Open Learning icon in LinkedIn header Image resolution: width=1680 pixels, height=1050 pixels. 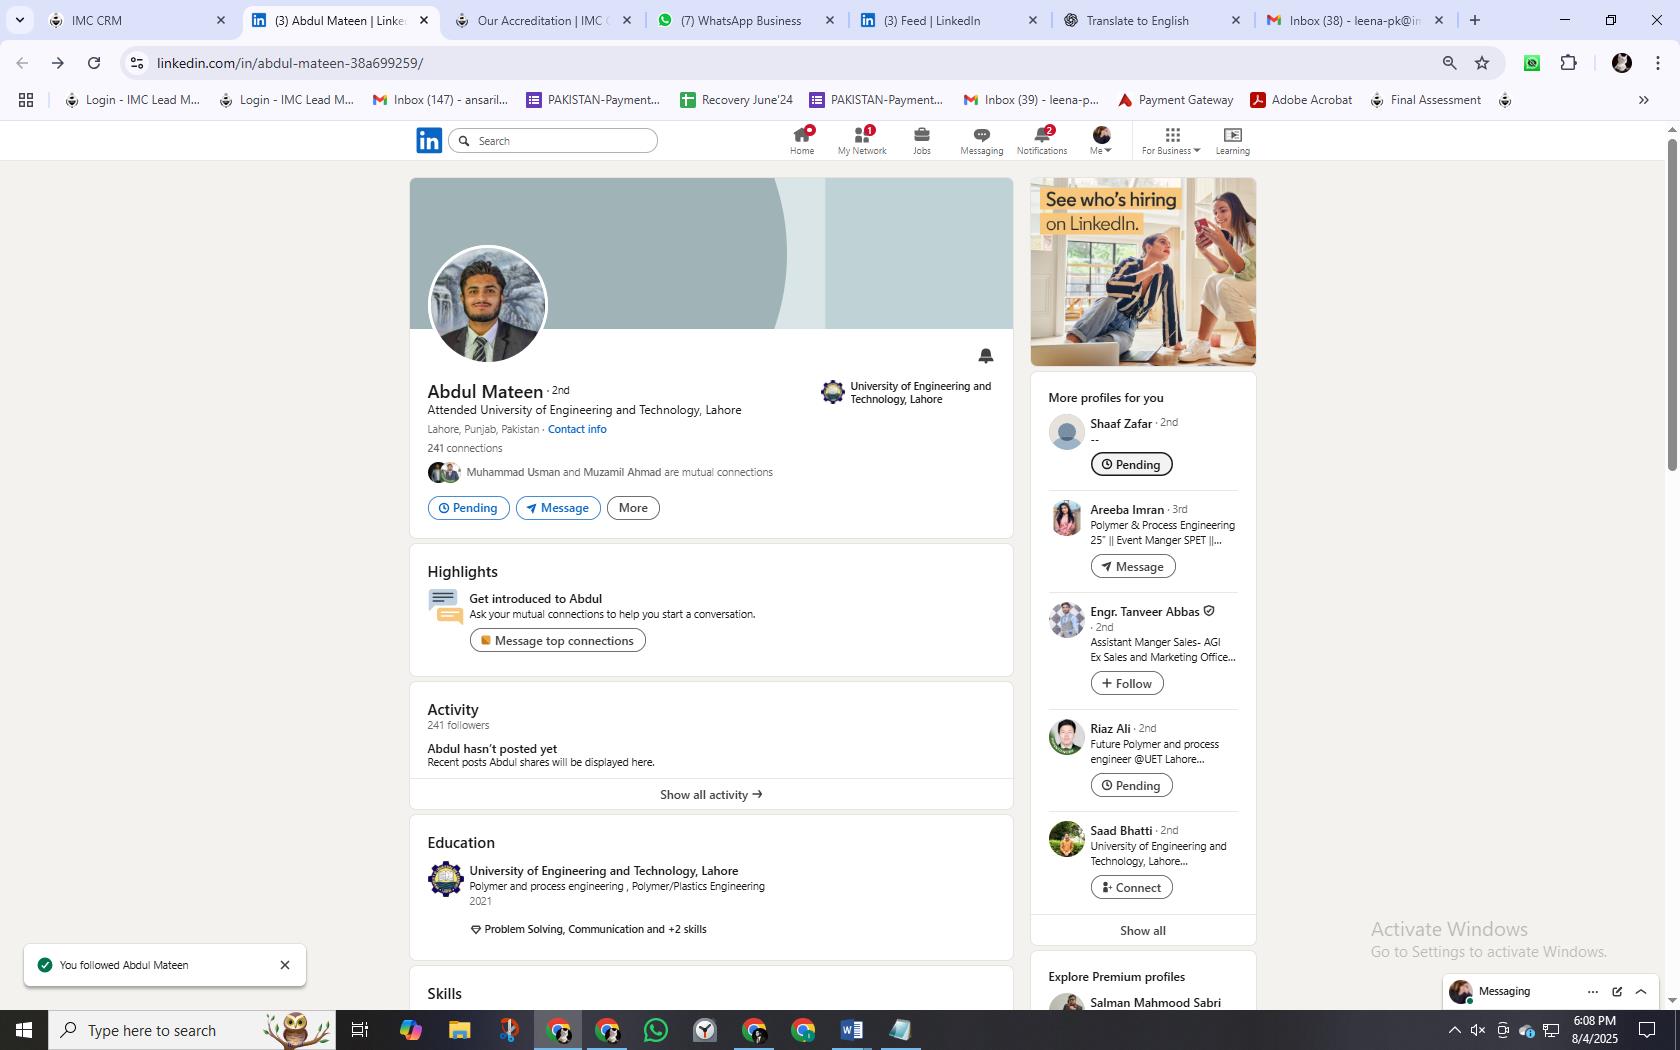pos(1233,140)
